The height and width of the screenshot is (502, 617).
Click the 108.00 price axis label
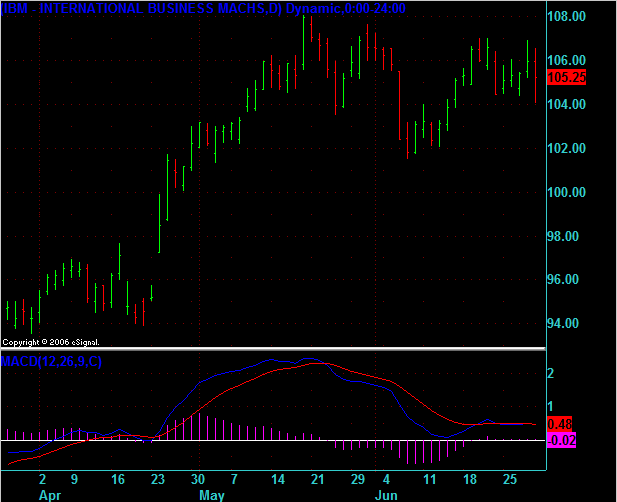[x=566, y=16]
